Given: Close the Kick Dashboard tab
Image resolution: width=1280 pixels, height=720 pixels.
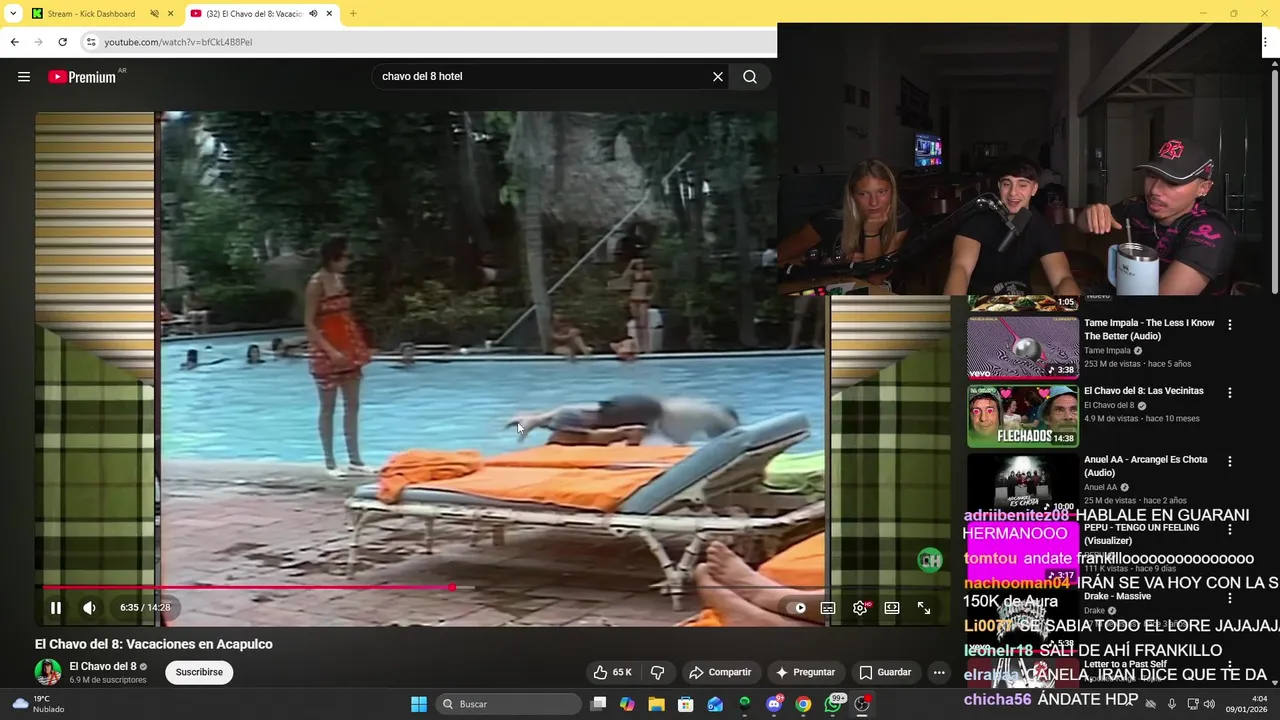Looking at the screenshot, I should (x=170, y=14).
